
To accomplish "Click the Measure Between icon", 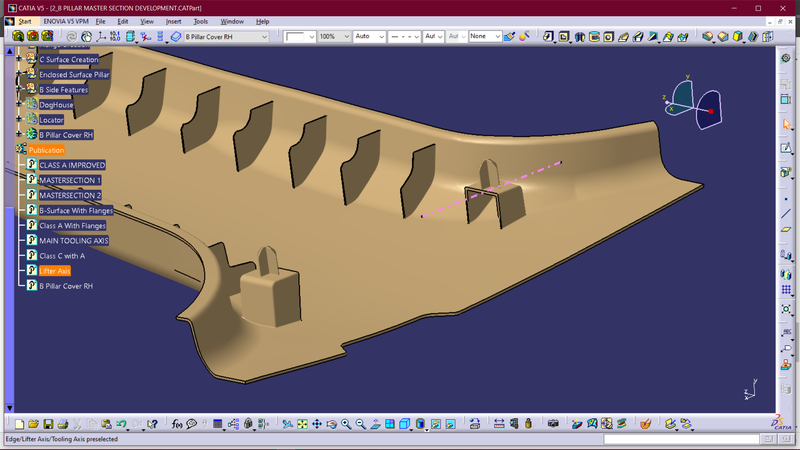I will coord(499,424).
